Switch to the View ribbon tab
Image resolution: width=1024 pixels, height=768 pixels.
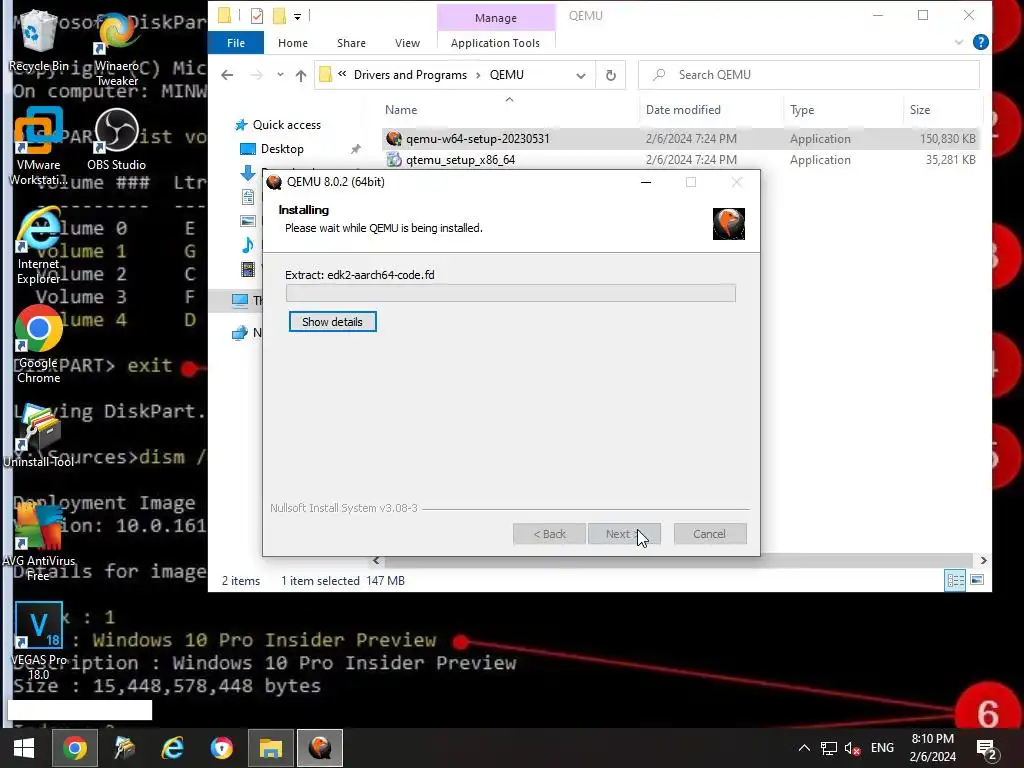tap(408, 43)
